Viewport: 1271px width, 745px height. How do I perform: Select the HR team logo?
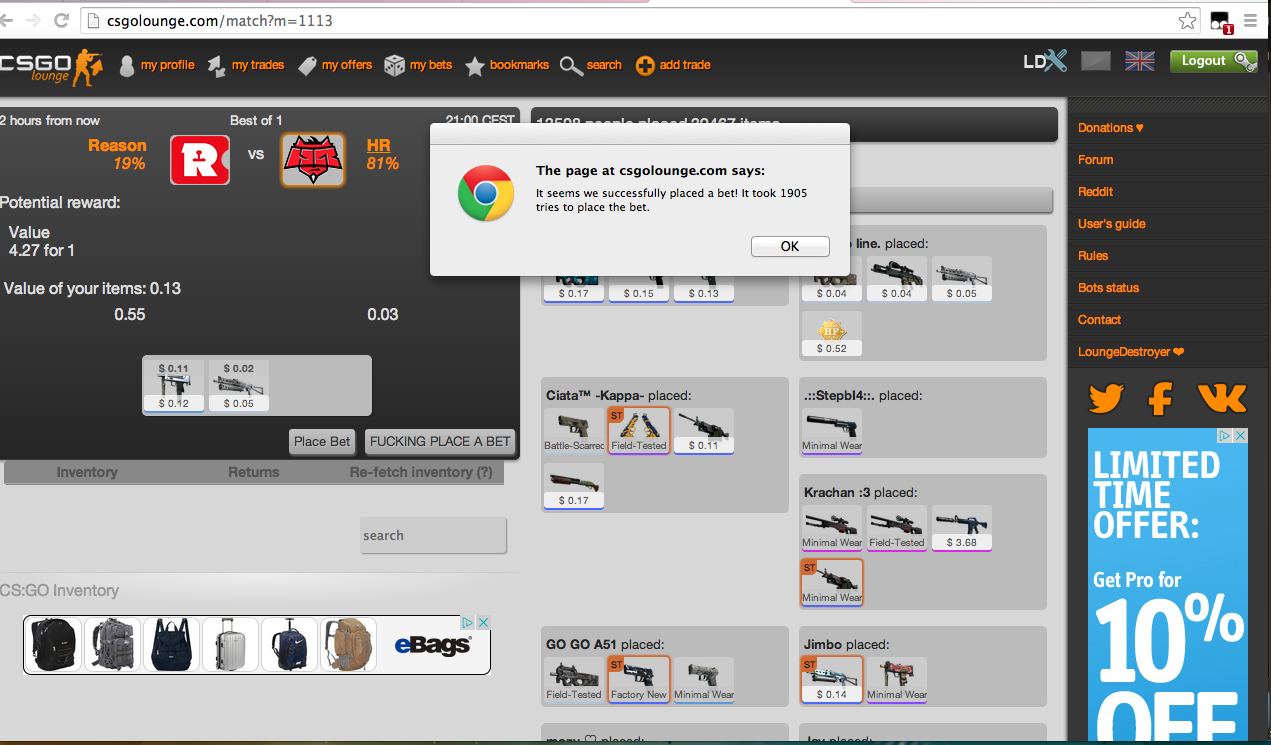[x=313, y=160]
